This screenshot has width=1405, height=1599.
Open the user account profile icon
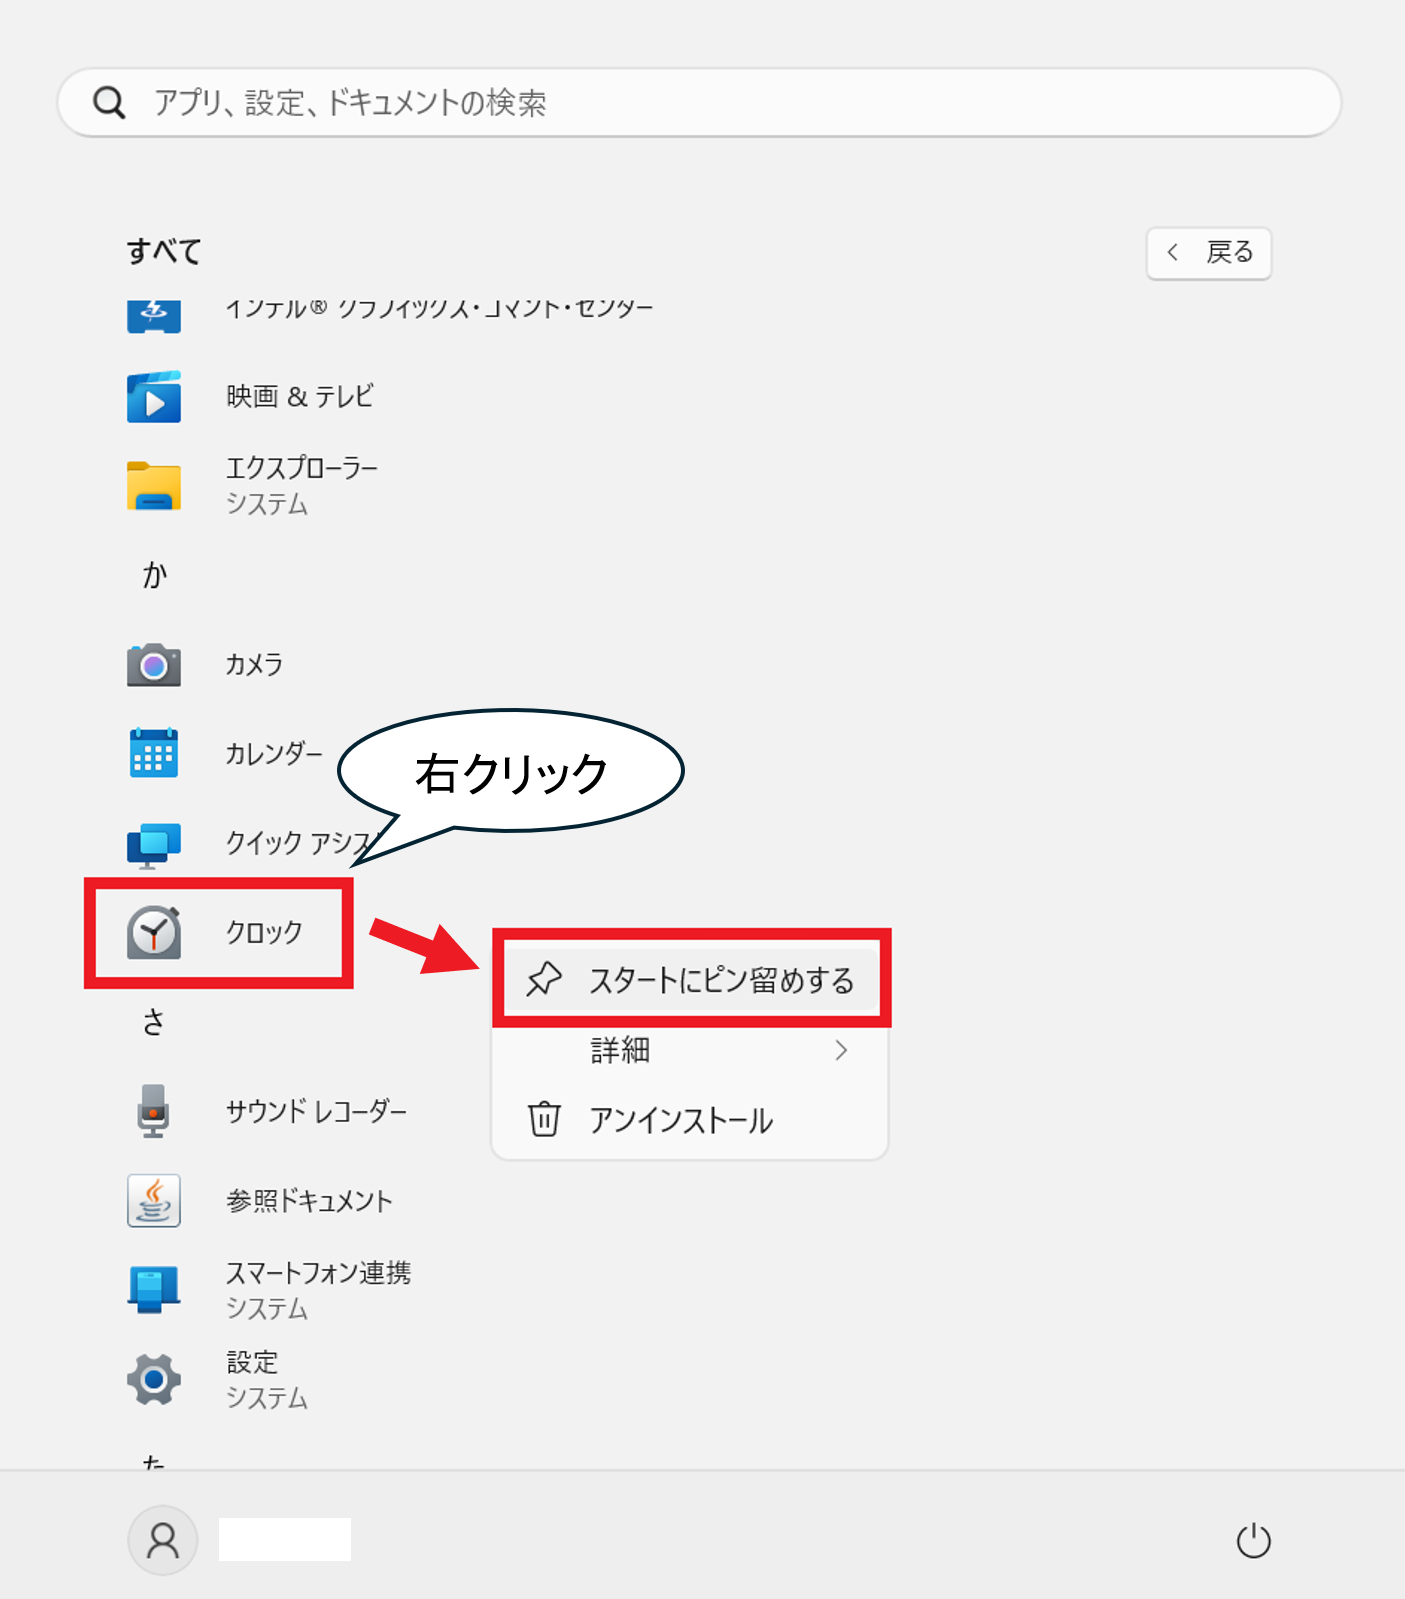[x=163, y=1540]
